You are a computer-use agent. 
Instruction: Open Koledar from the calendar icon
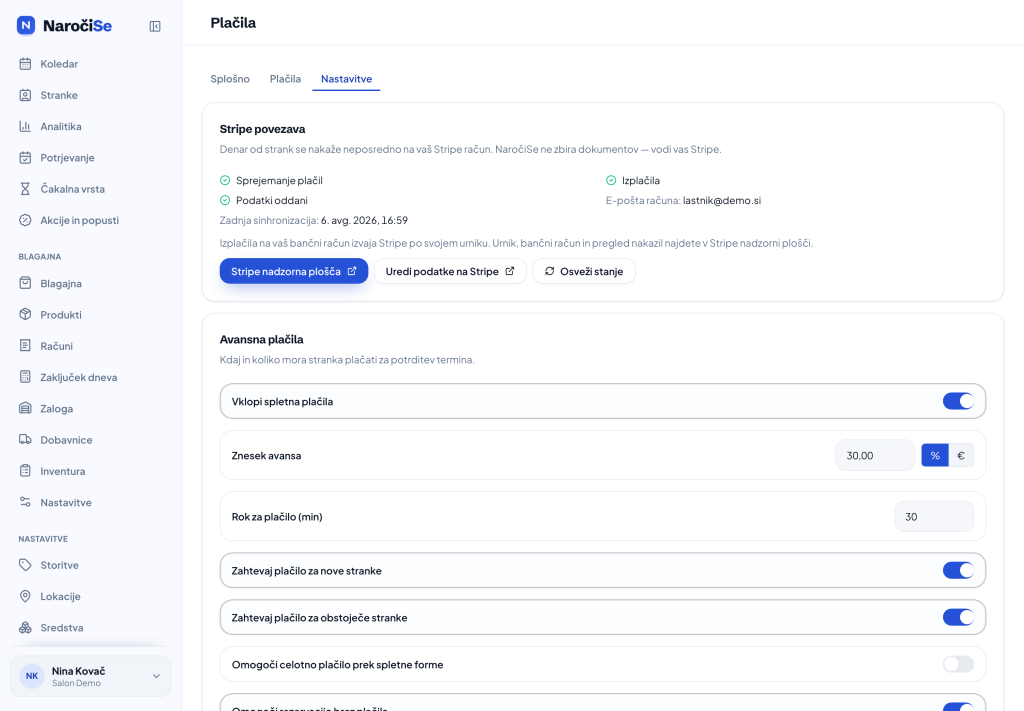coord(25,63)
